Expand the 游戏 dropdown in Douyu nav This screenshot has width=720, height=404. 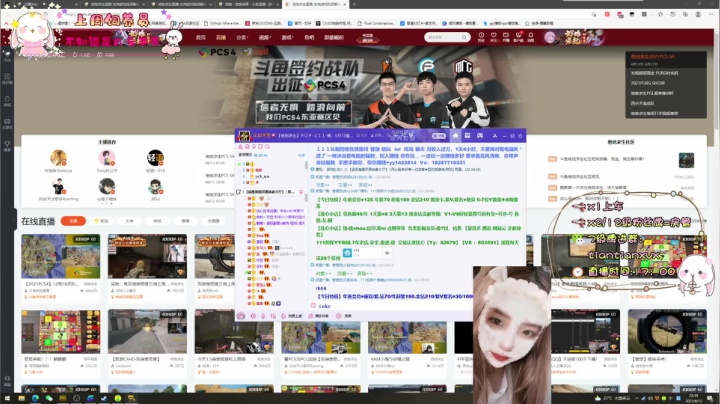[x=287, y=37]
